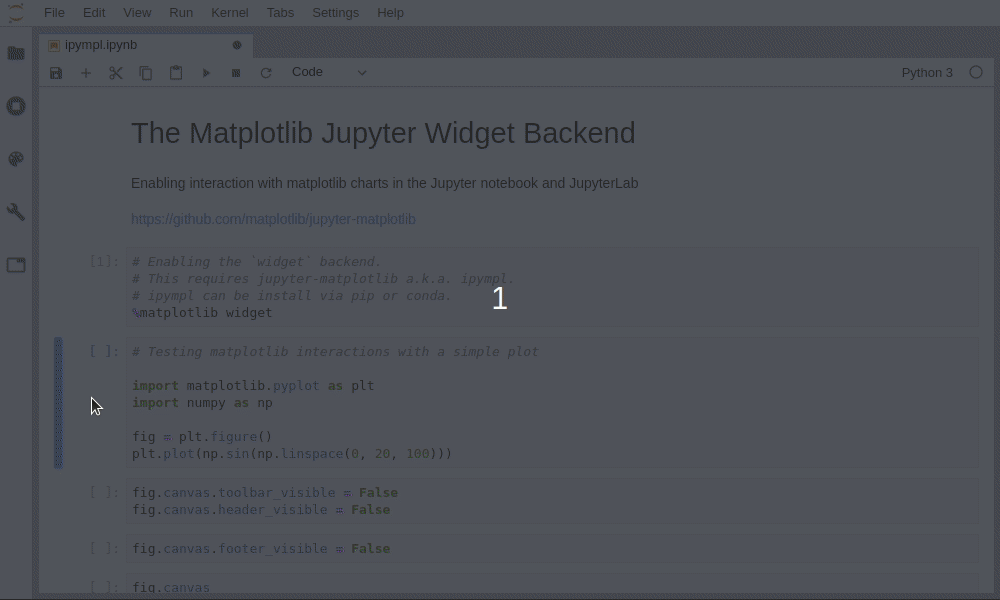Cut the selected cell with scissors icon
This screenshot has height=600, width=1000.
coord(116,72)
